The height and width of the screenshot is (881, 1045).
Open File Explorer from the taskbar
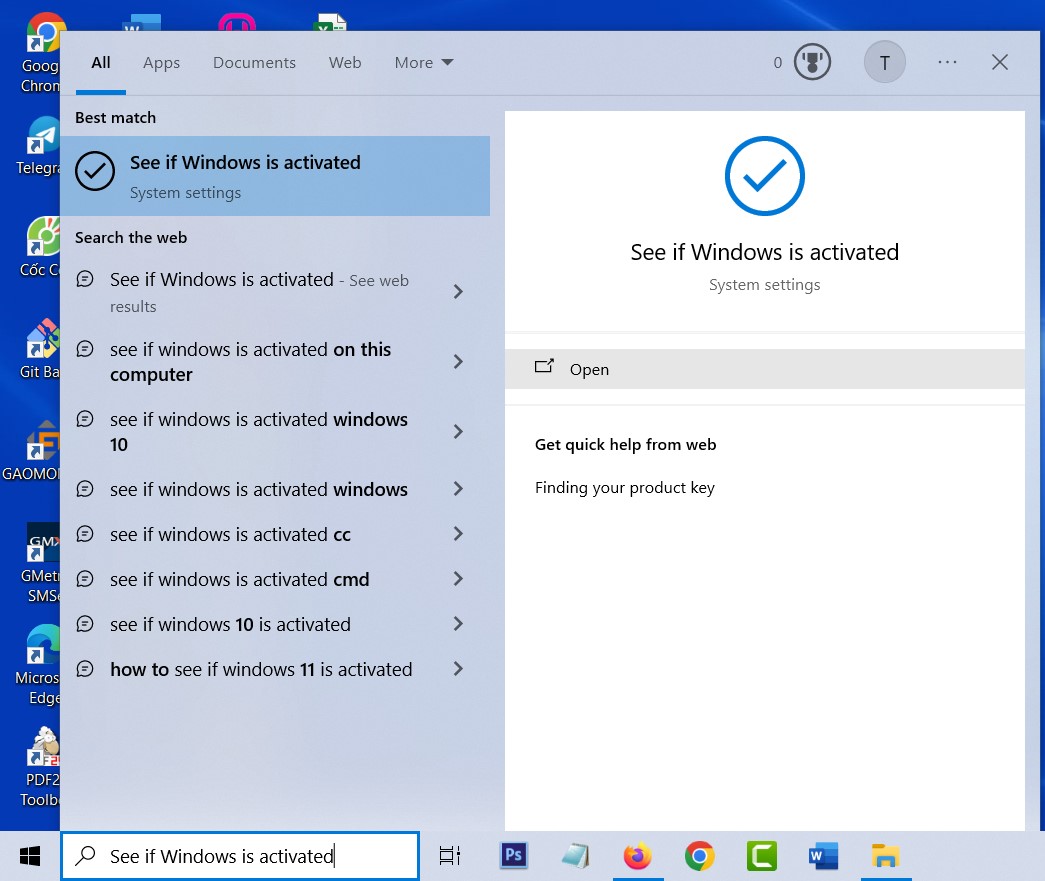point(885,856)
